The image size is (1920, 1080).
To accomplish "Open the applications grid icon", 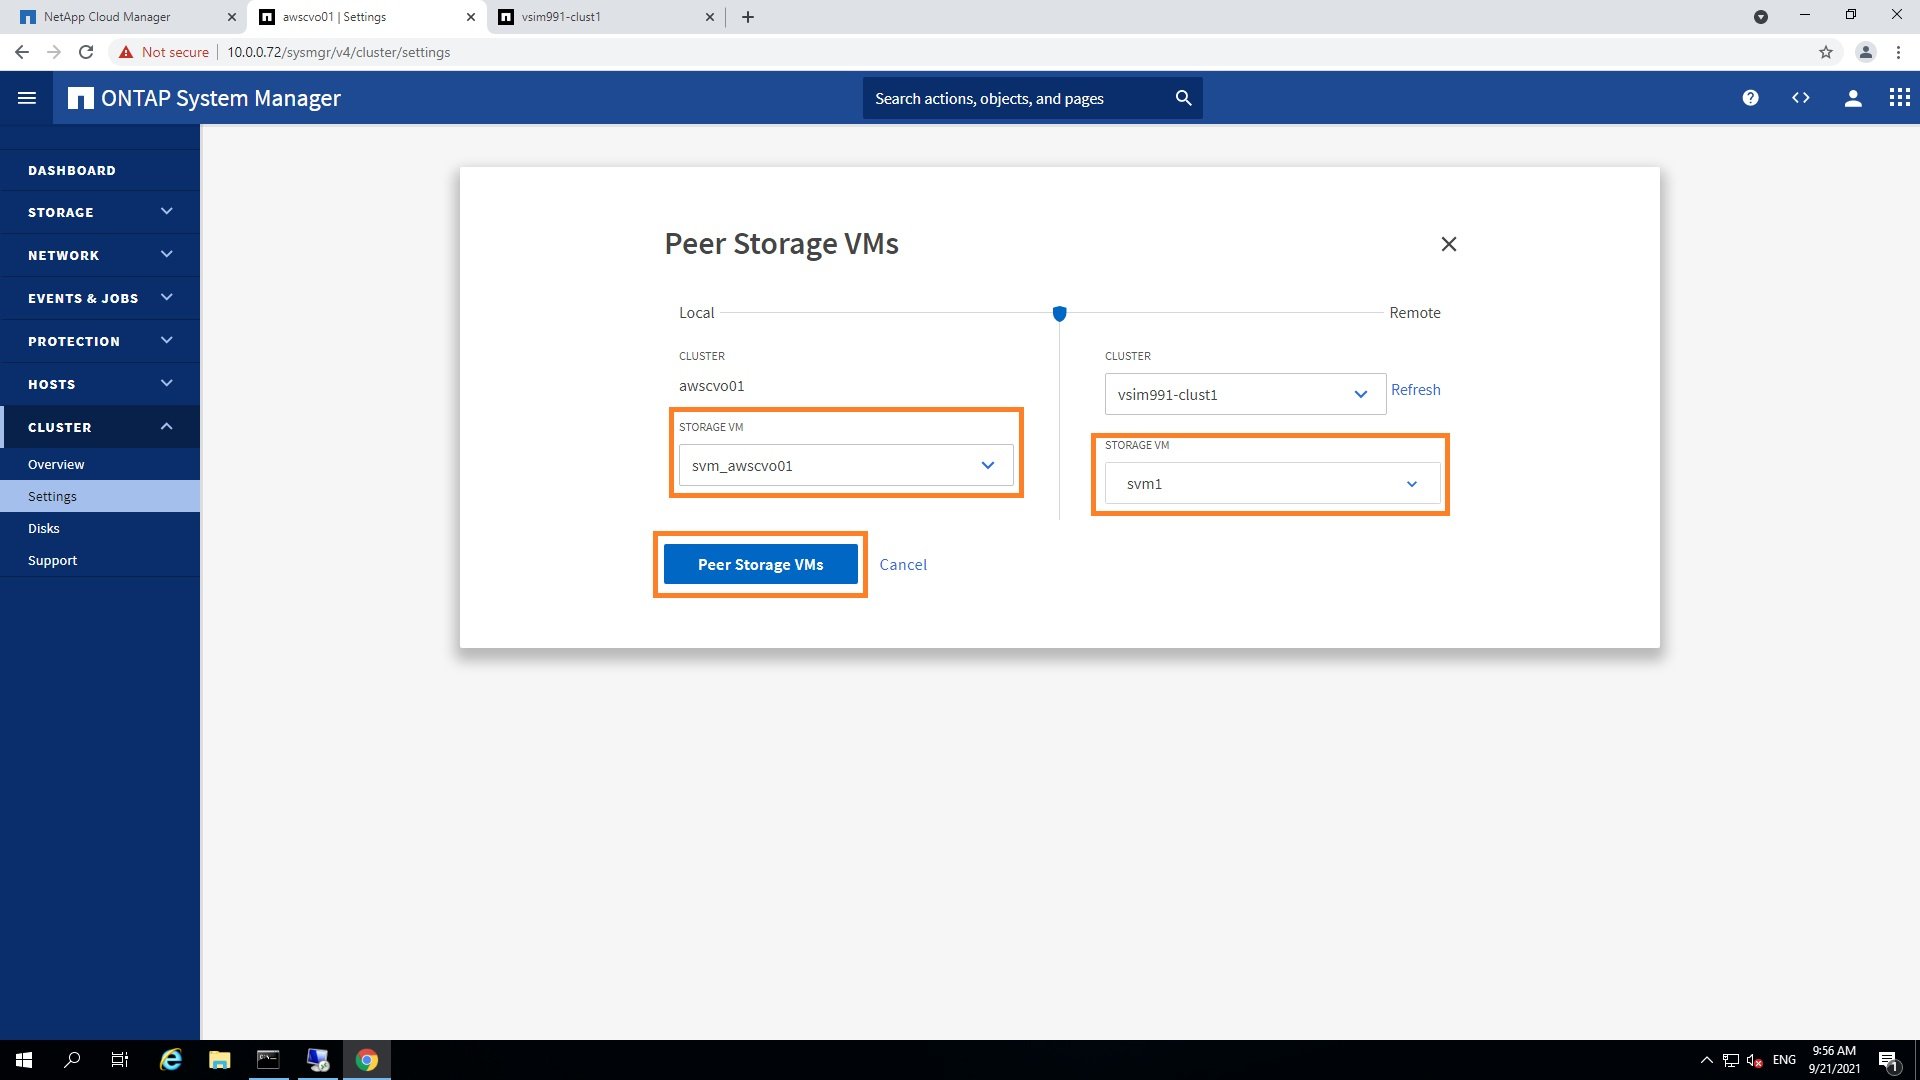I will click(x=1899, y=98).
